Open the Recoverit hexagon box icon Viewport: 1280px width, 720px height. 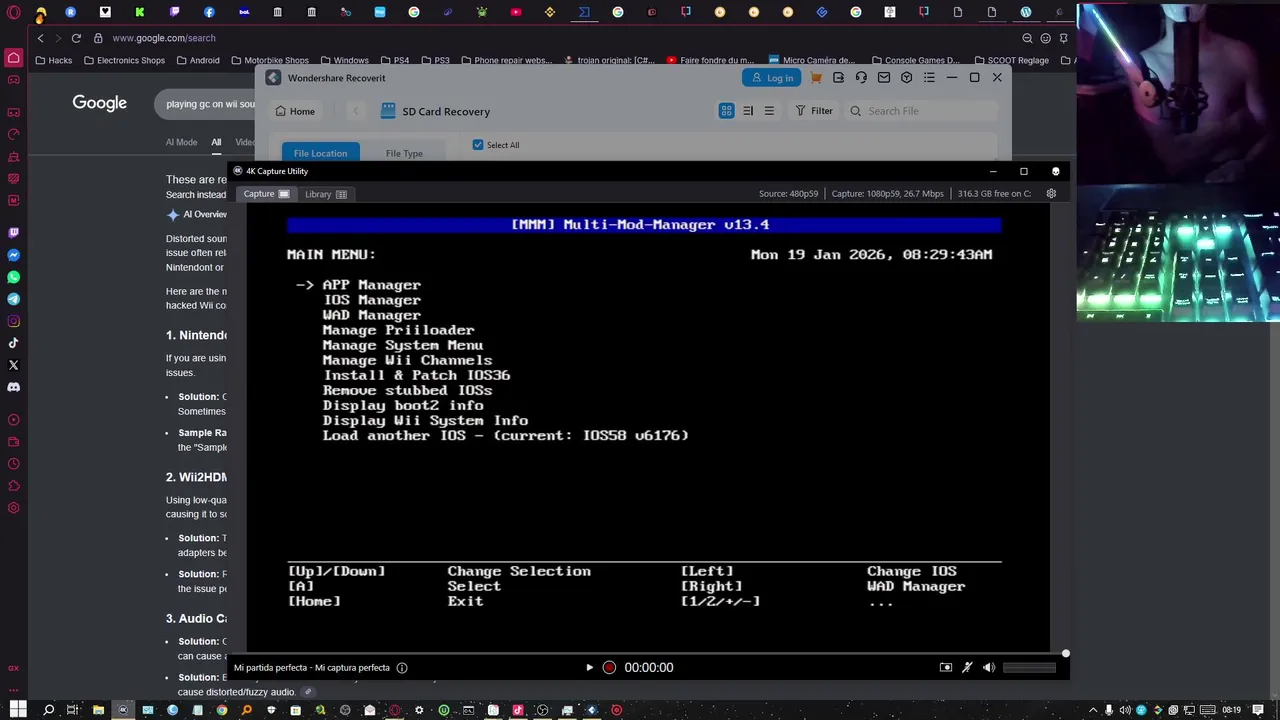click(x=906, y=78)
